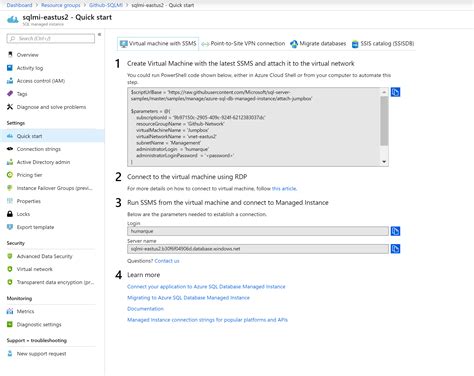Switch to SSIS catalog (SSISDB) tab
The image size is (474, 376).
tap(383, 44)
